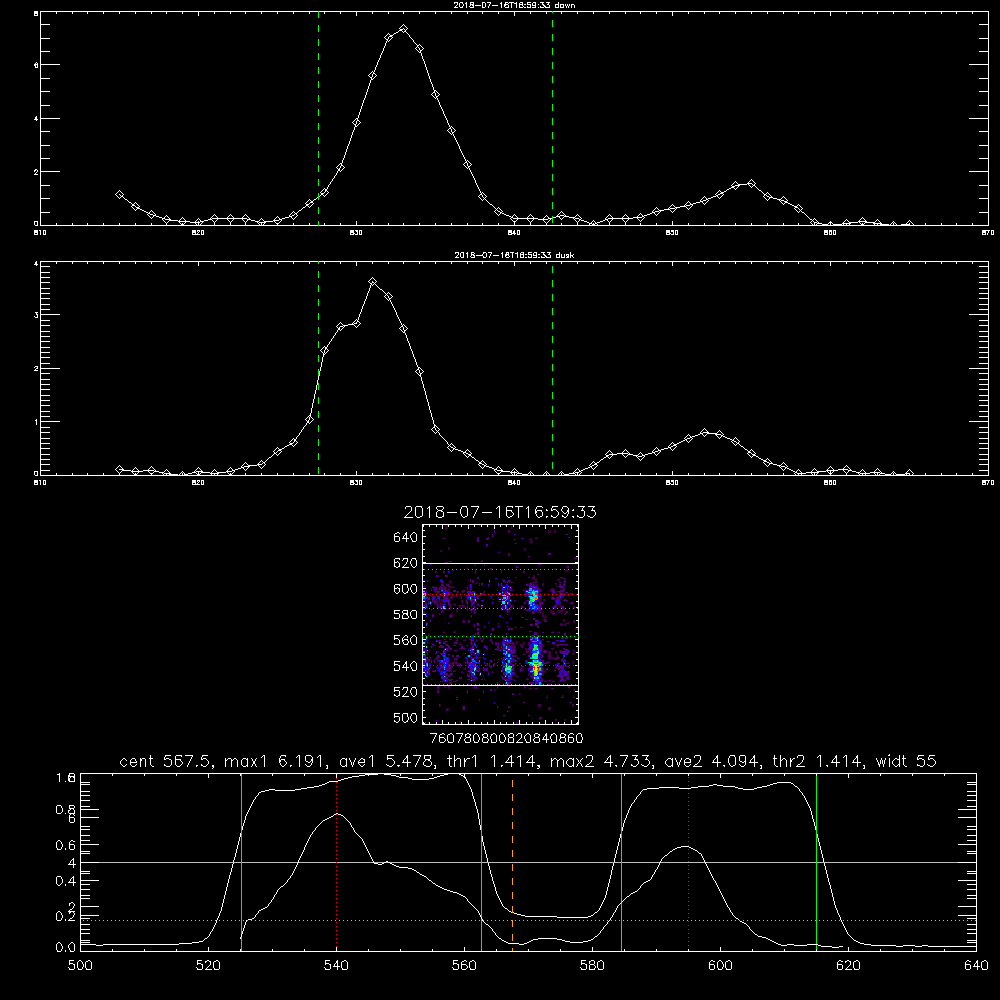Click the spectral image y-axis label 500

[x=406, y=718]
